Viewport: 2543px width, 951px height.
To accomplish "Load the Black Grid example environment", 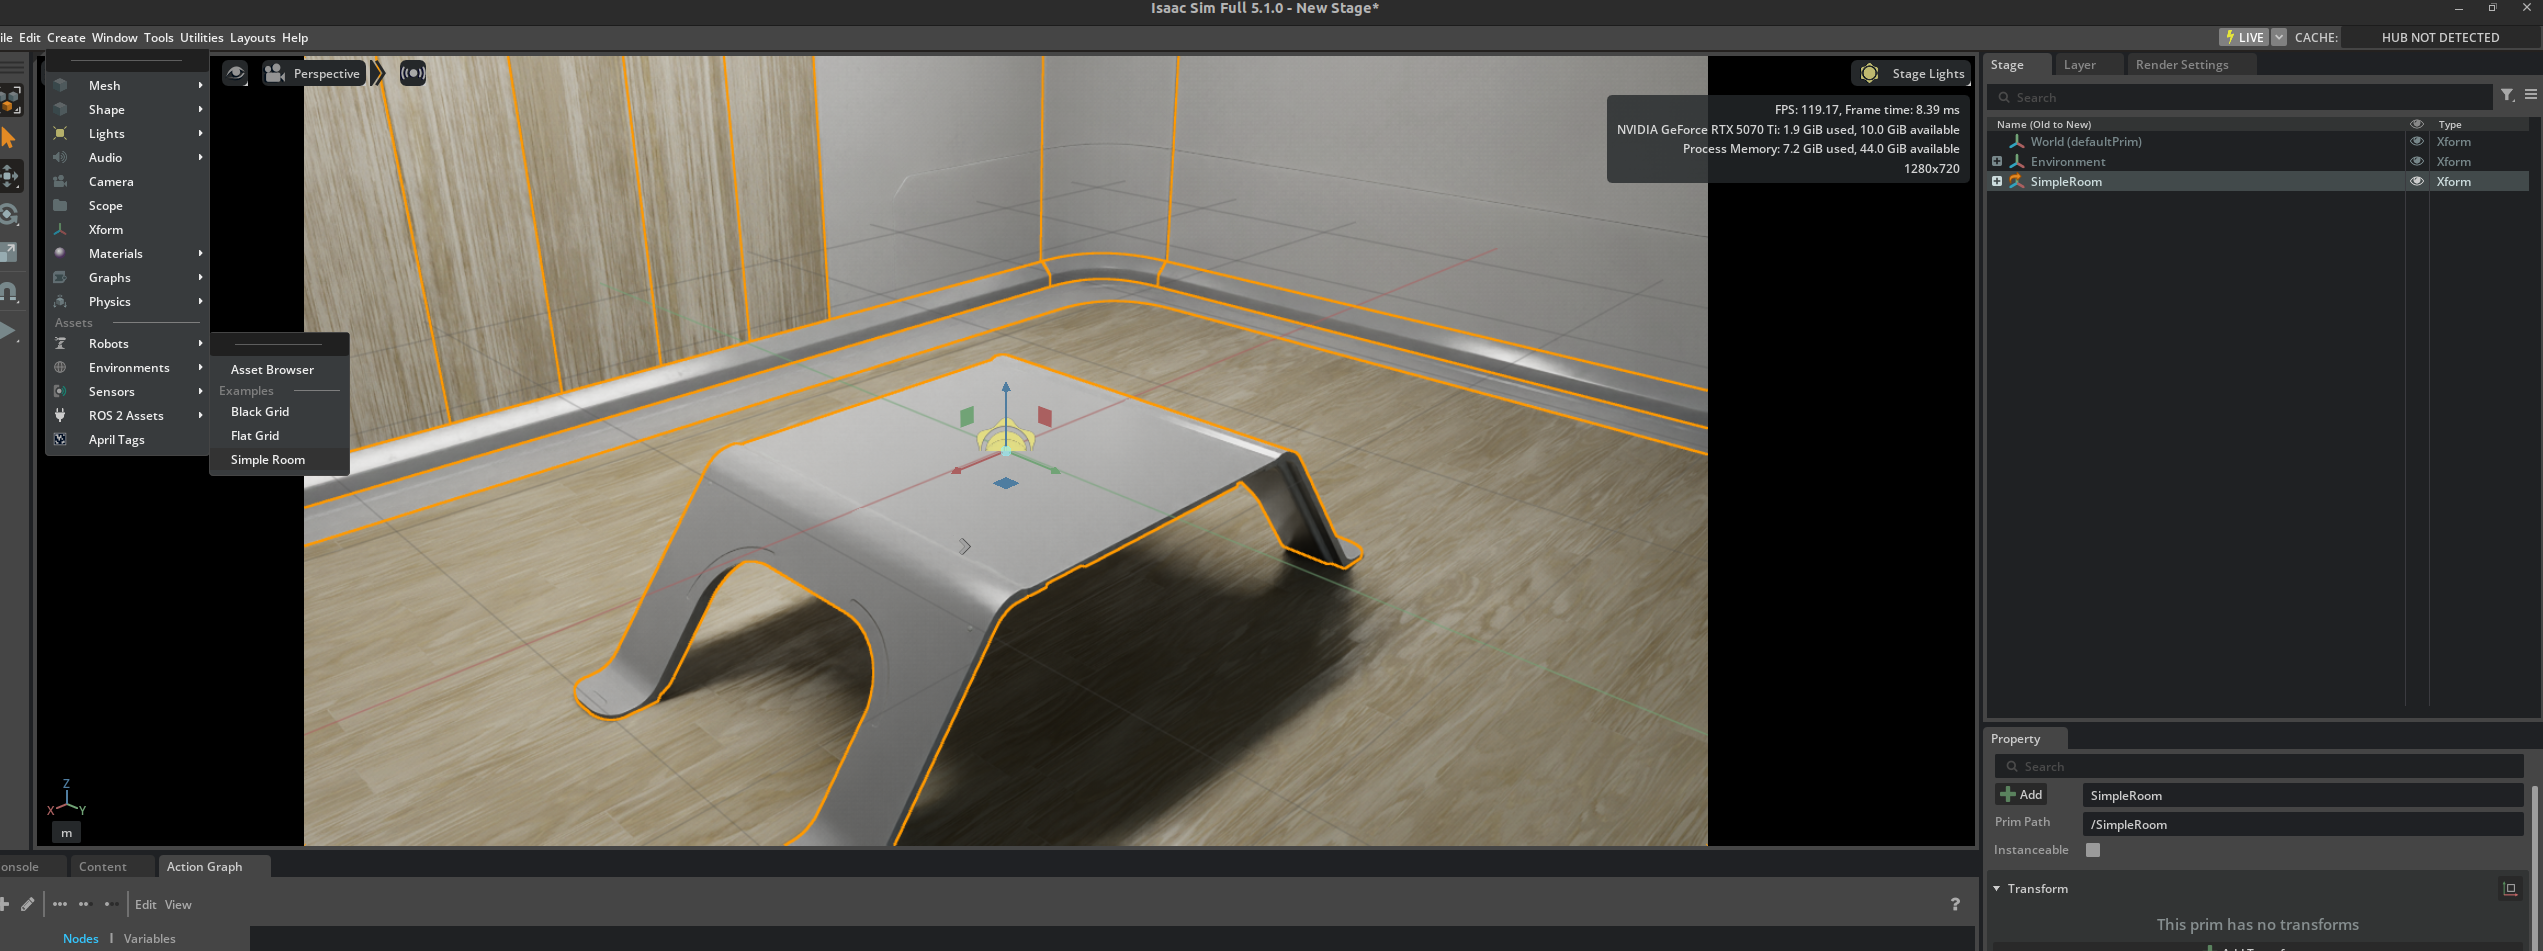I will pos(279,411).
